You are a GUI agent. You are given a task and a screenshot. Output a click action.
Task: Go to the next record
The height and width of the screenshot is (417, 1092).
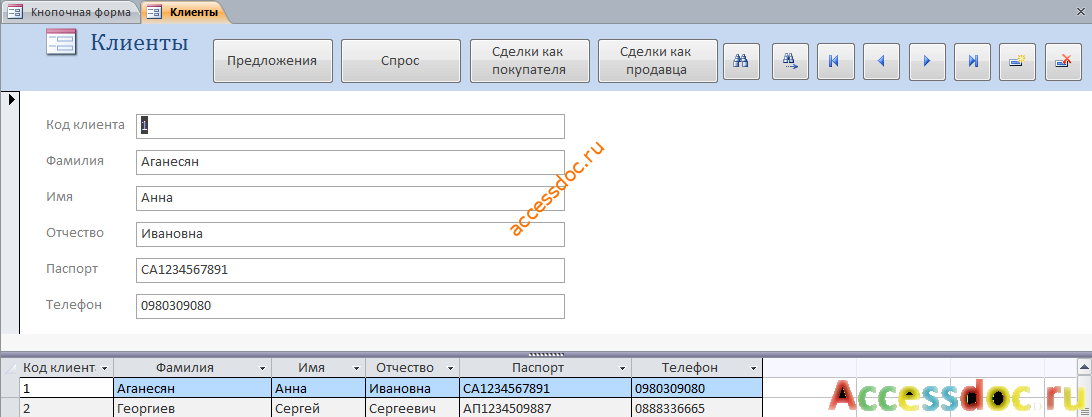(927, 61)
